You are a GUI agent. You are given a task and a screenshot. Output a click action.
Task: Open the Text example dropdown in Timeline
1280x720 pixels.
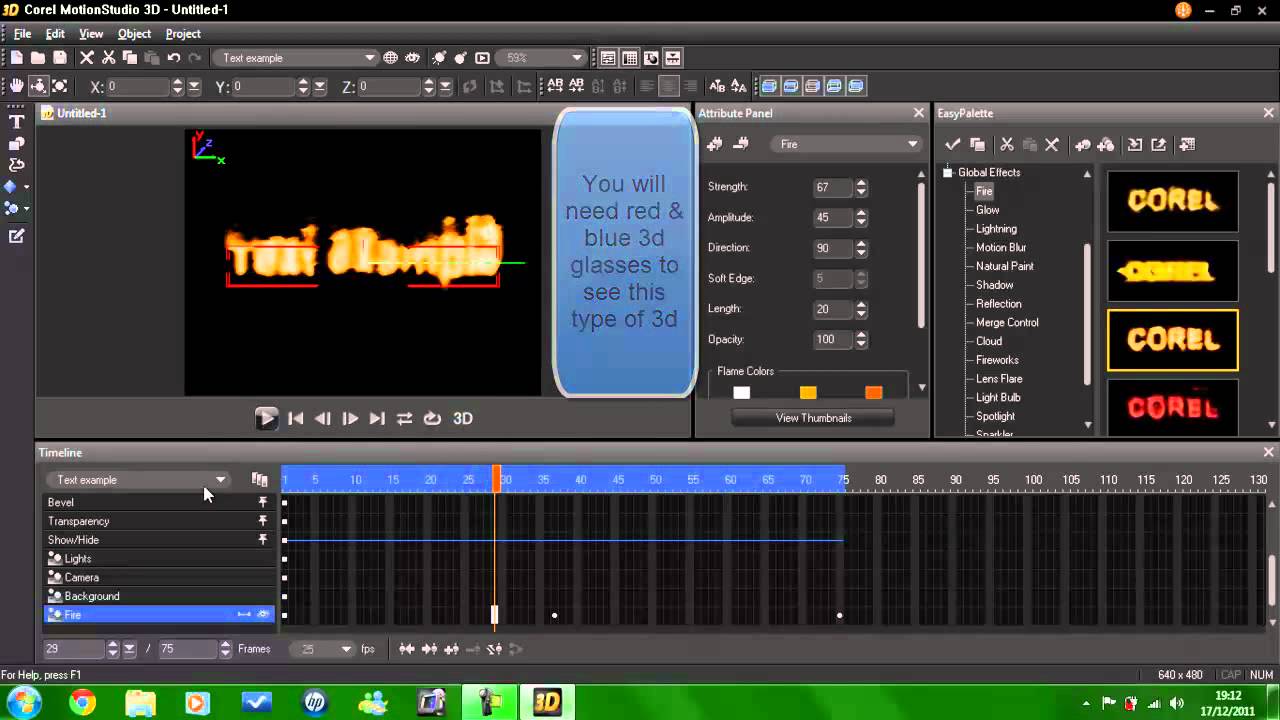138,480
